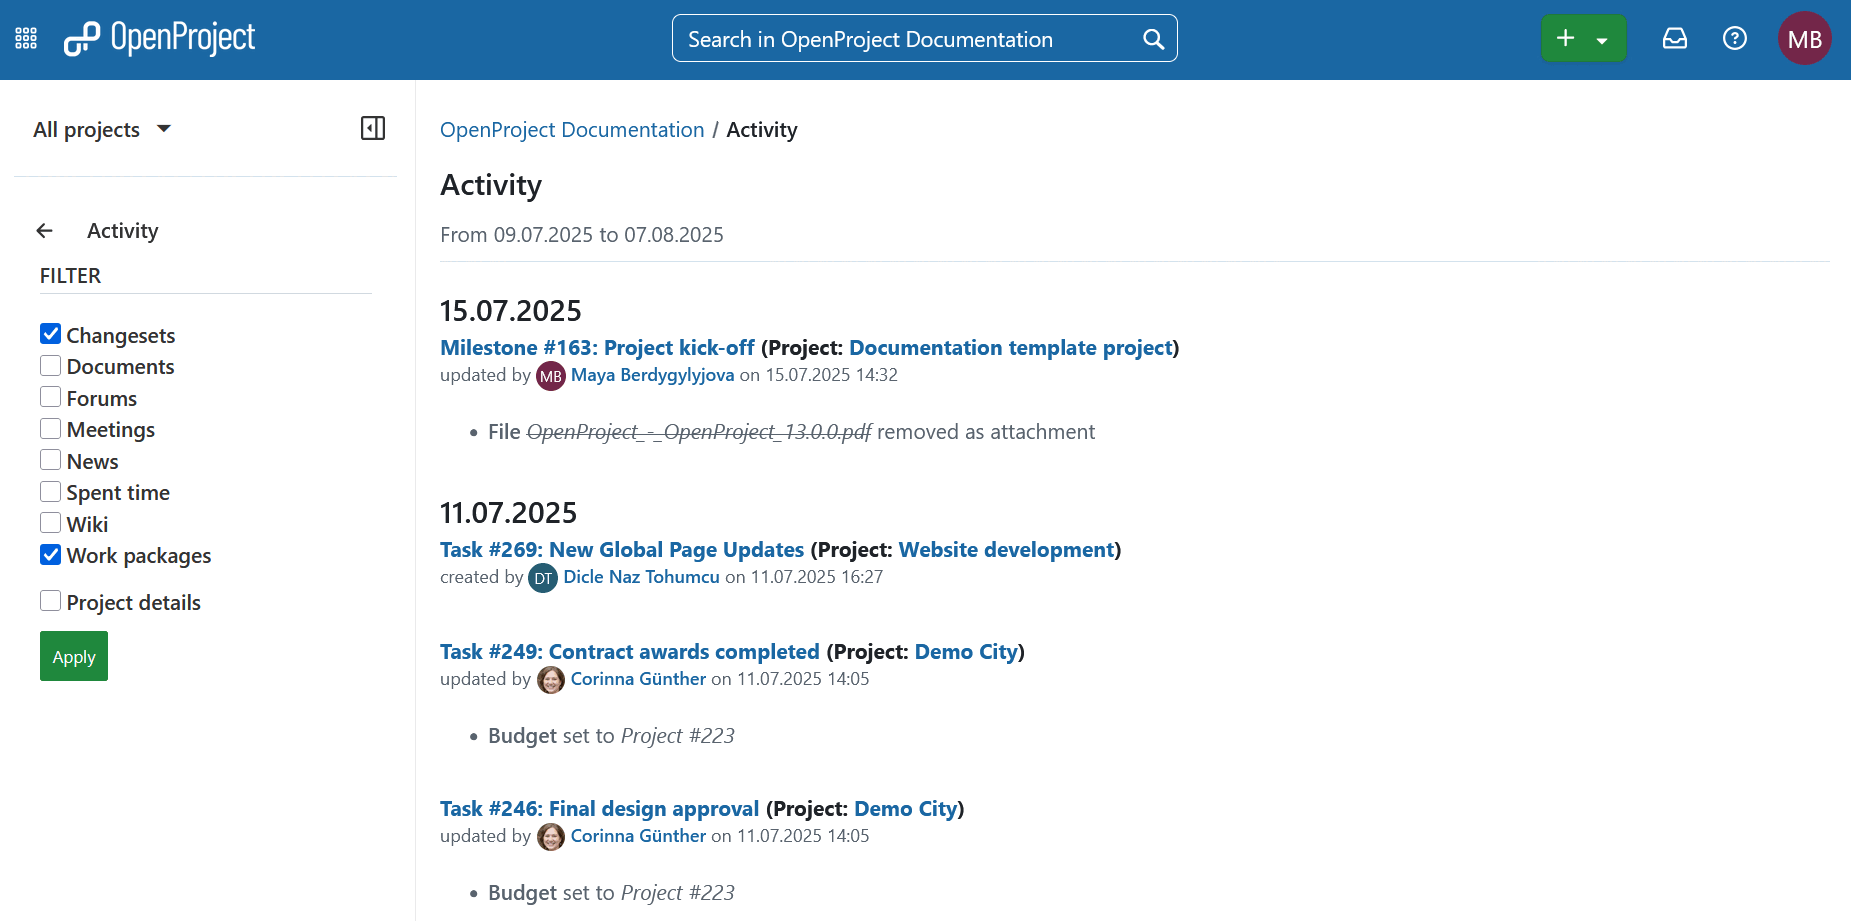Enable the Meetings filter

click(50, 428)
